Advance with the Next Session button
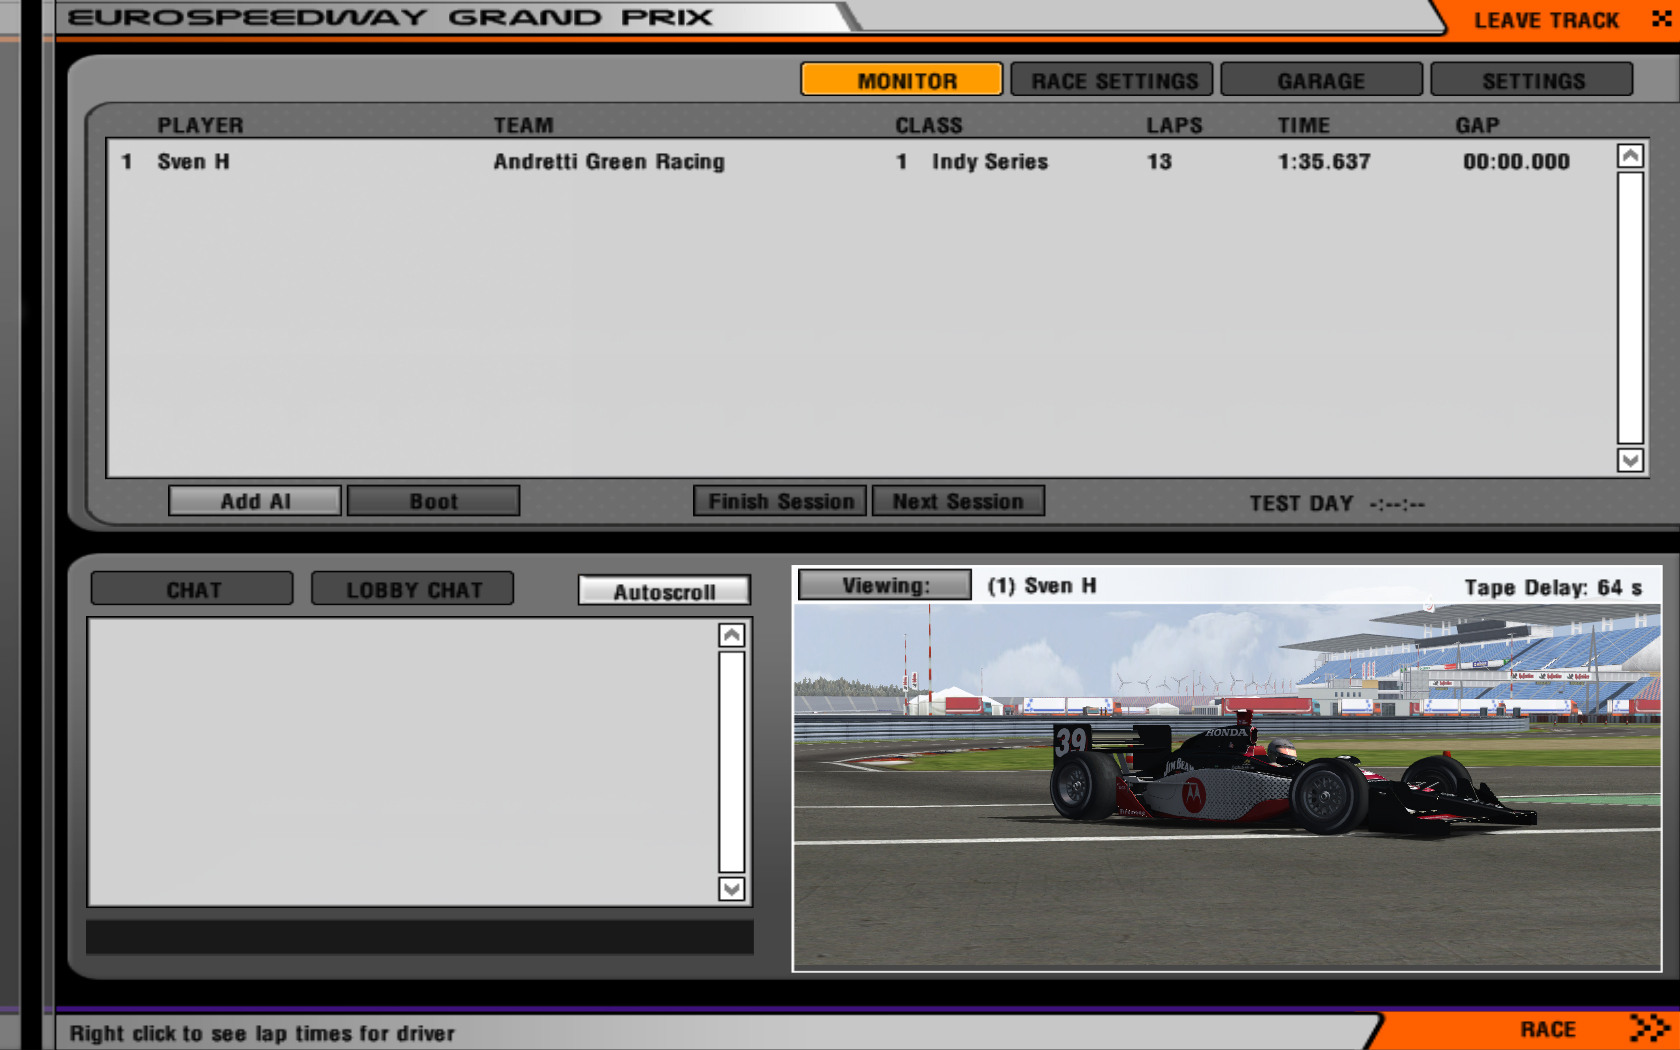The height and width of the screenshot is (1050, 1680). click(x=958, y=501)
